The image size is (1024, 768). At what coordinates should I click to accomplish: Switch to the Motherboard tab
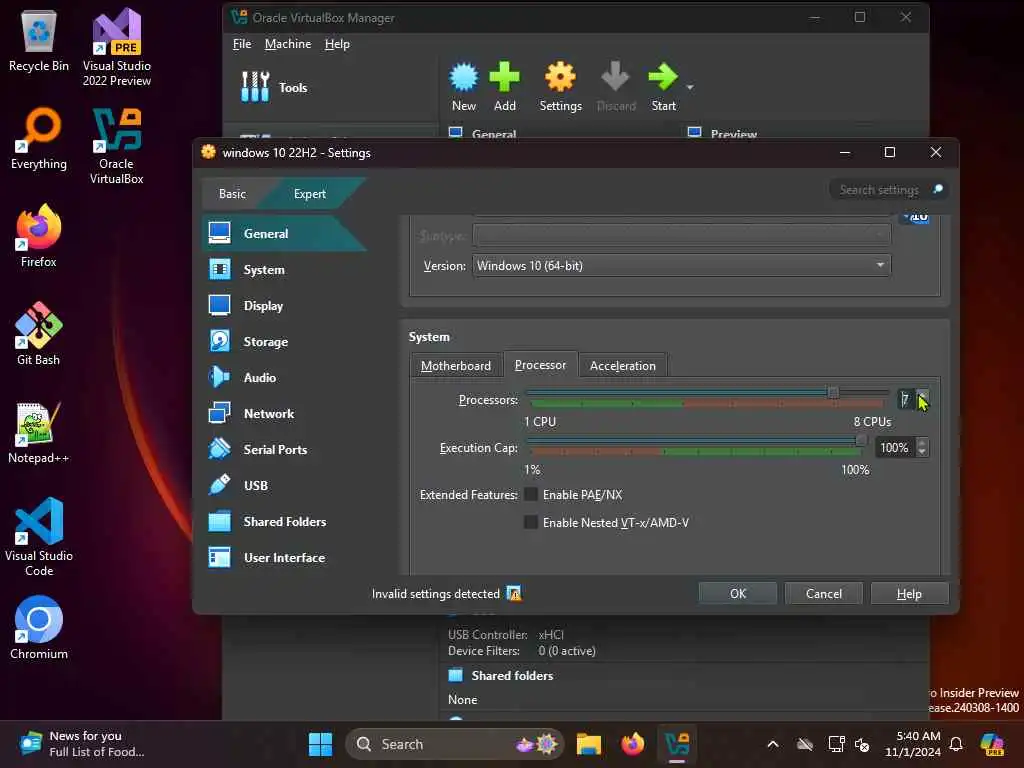coord(456,366)
